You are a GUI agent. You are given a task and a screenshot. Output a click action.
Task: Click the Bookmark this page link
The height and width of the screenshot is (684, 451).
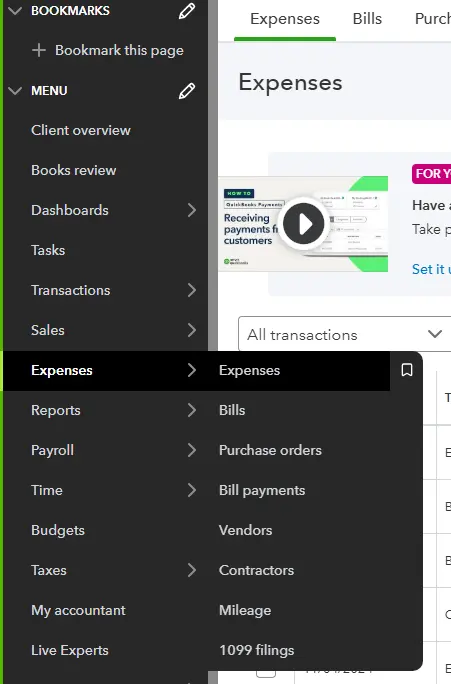(119, 51)
